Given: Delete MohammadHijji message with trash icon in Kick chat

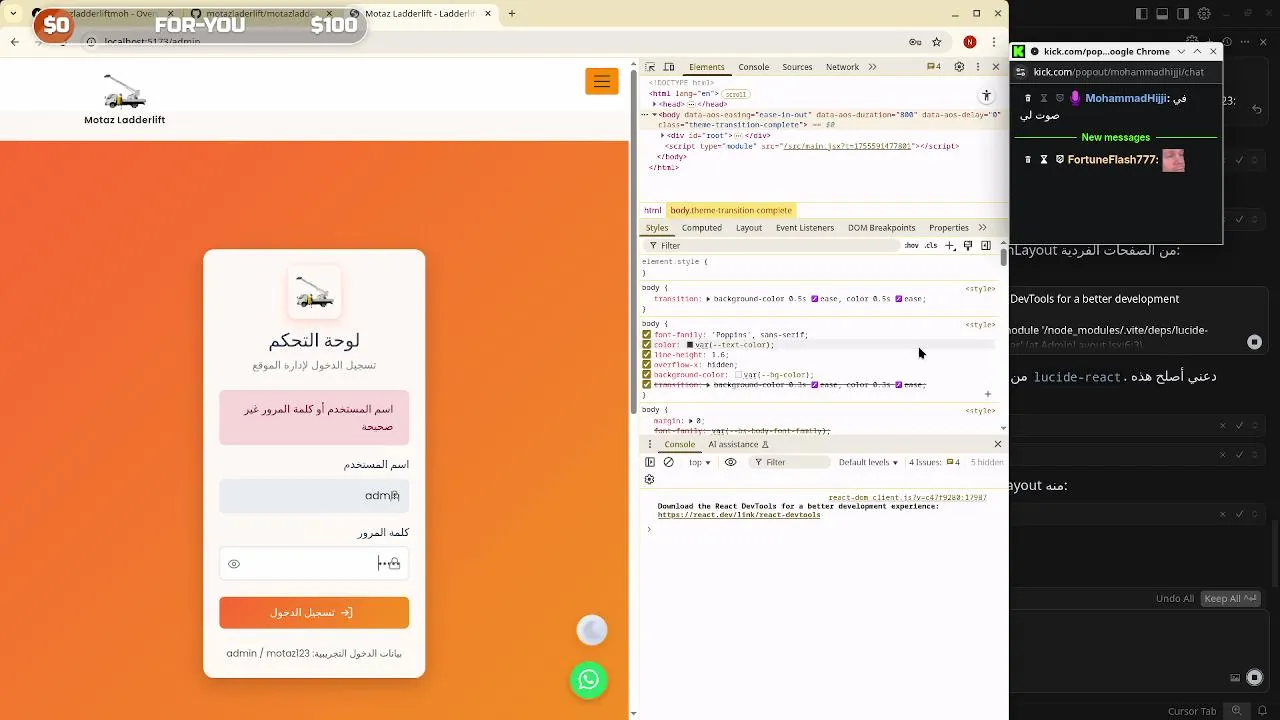Looking at the screenshot, I should (x=1028, y=99).
